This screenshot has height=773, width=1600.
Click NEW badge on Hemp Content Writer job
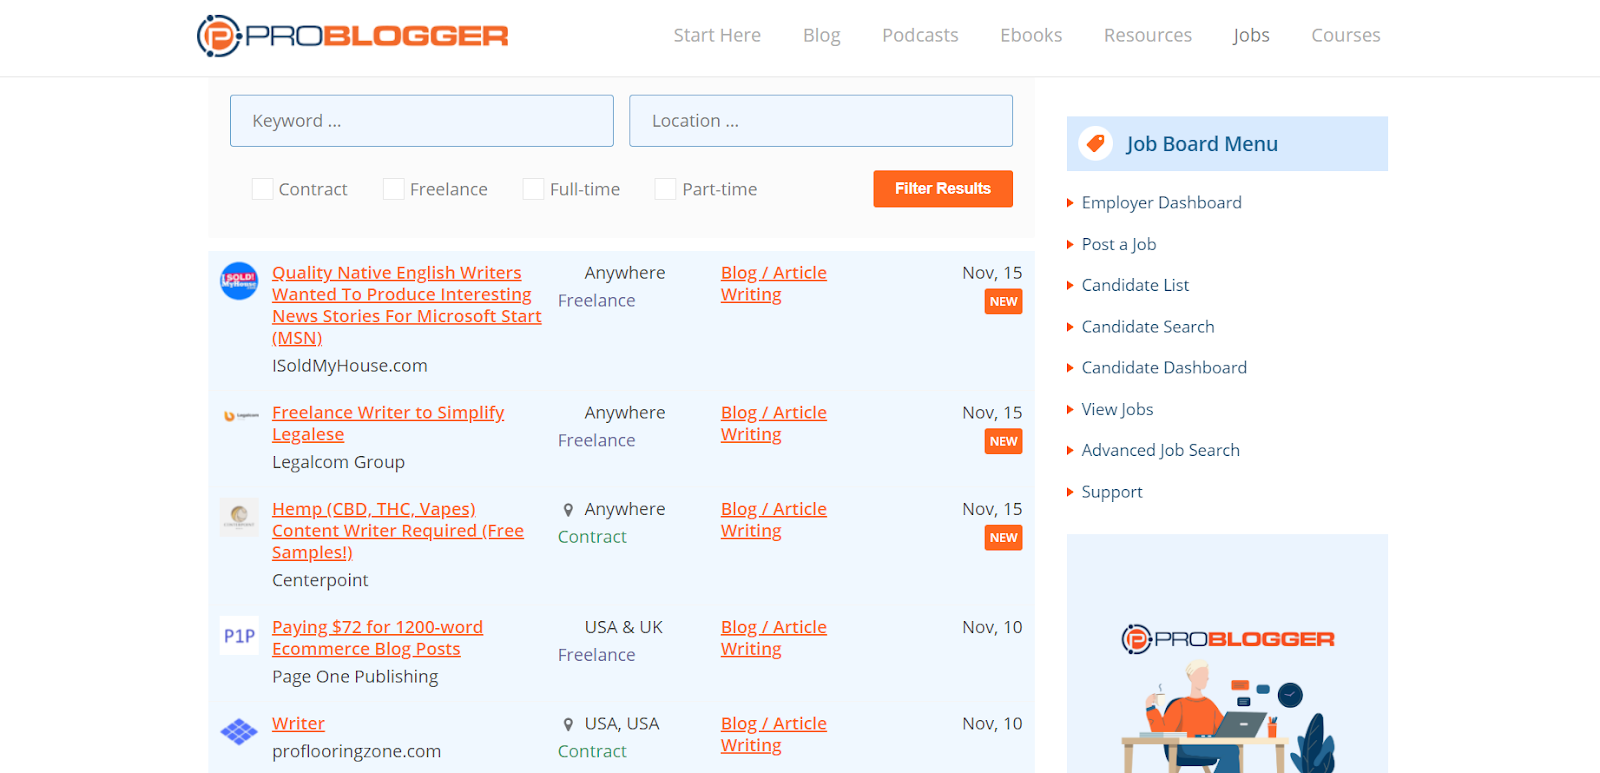tap(1003, 538)
